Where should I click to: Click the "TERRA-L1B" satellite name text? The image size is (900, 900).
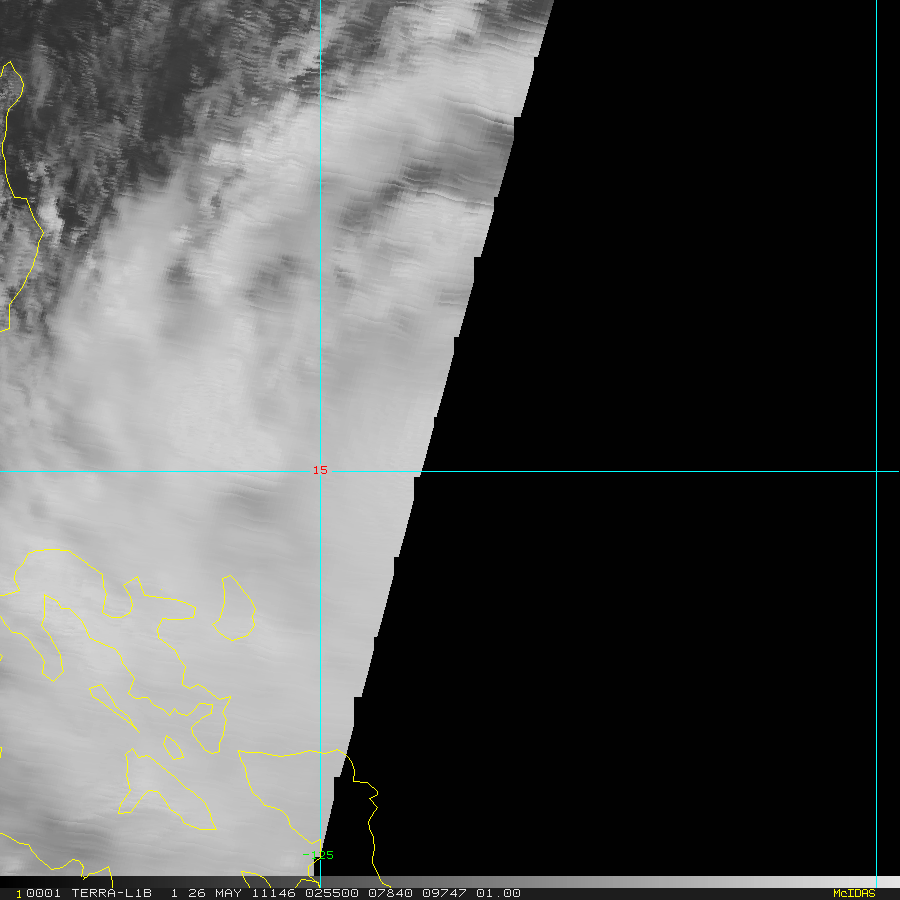pos(112,893)
